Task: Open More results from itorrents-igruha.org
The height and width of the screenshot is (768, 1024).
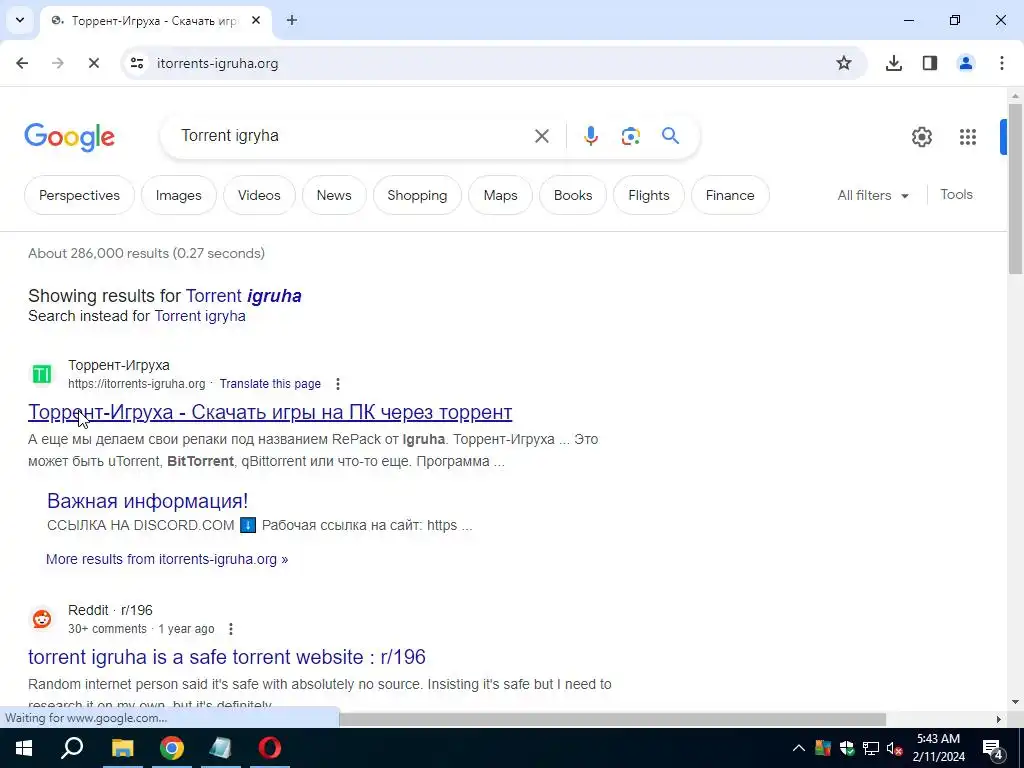Action: point(167,559)
